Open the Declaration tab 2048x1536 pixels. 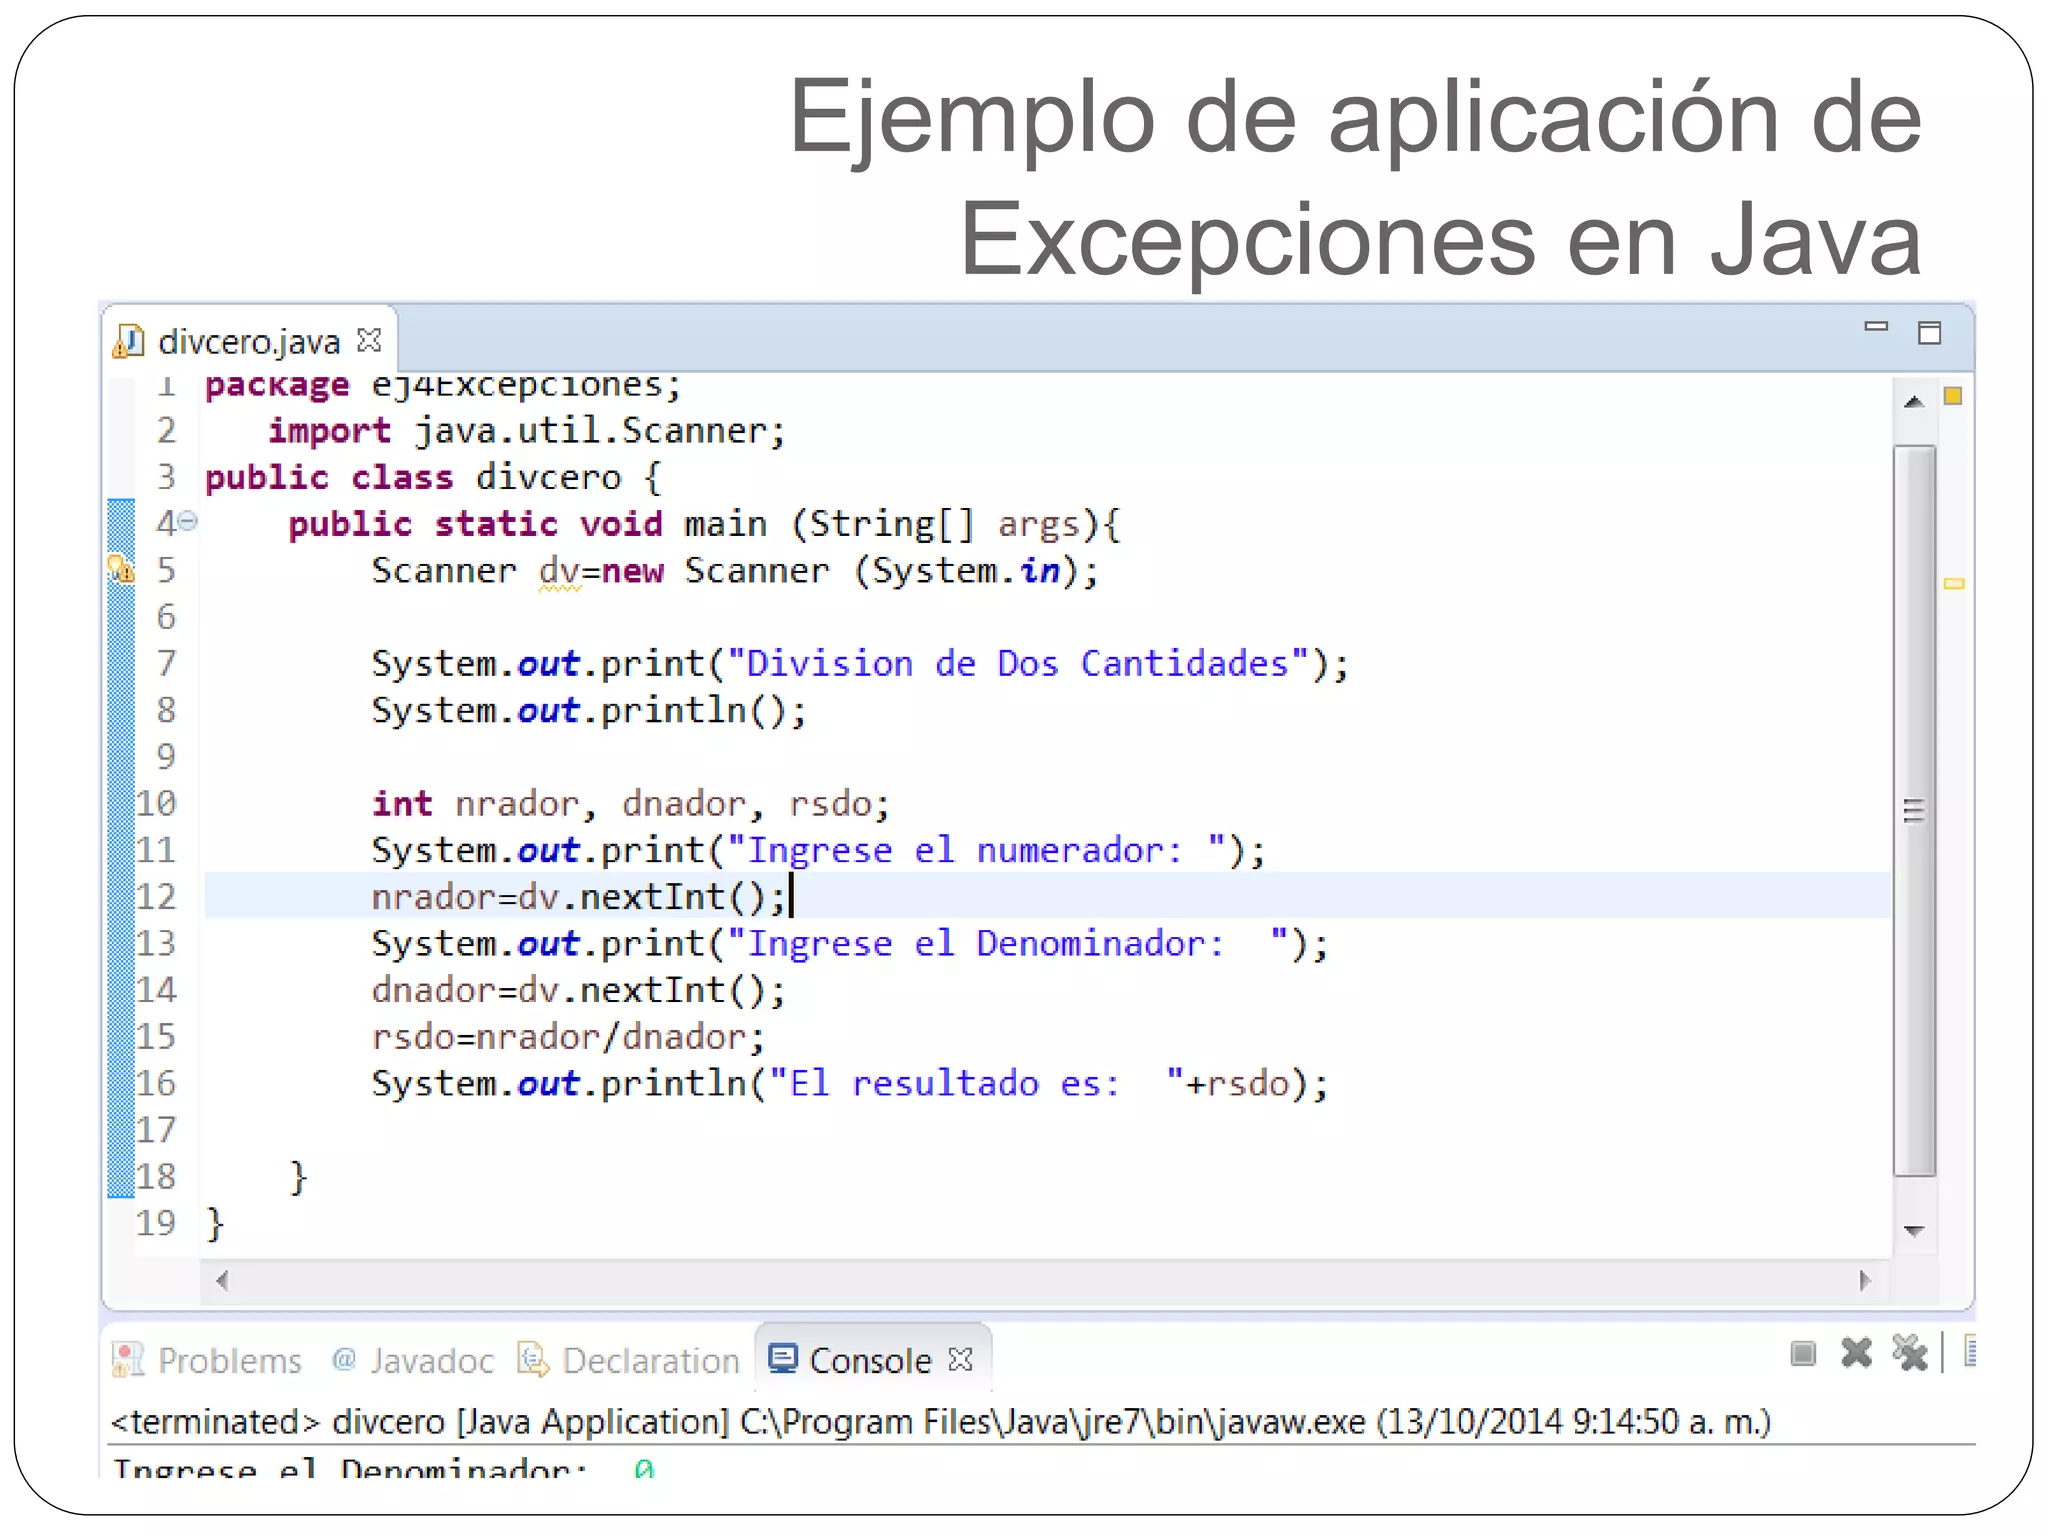[x=629, y=1360]
